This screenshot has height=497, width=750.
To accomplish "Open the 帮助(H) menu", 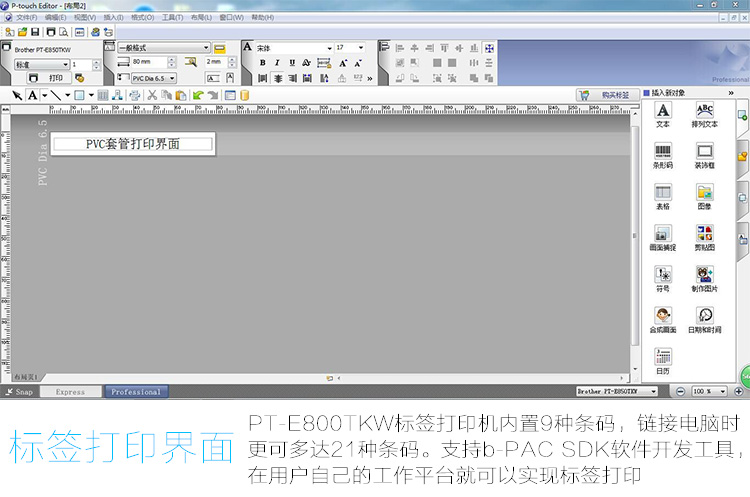I will click(263, 17).
